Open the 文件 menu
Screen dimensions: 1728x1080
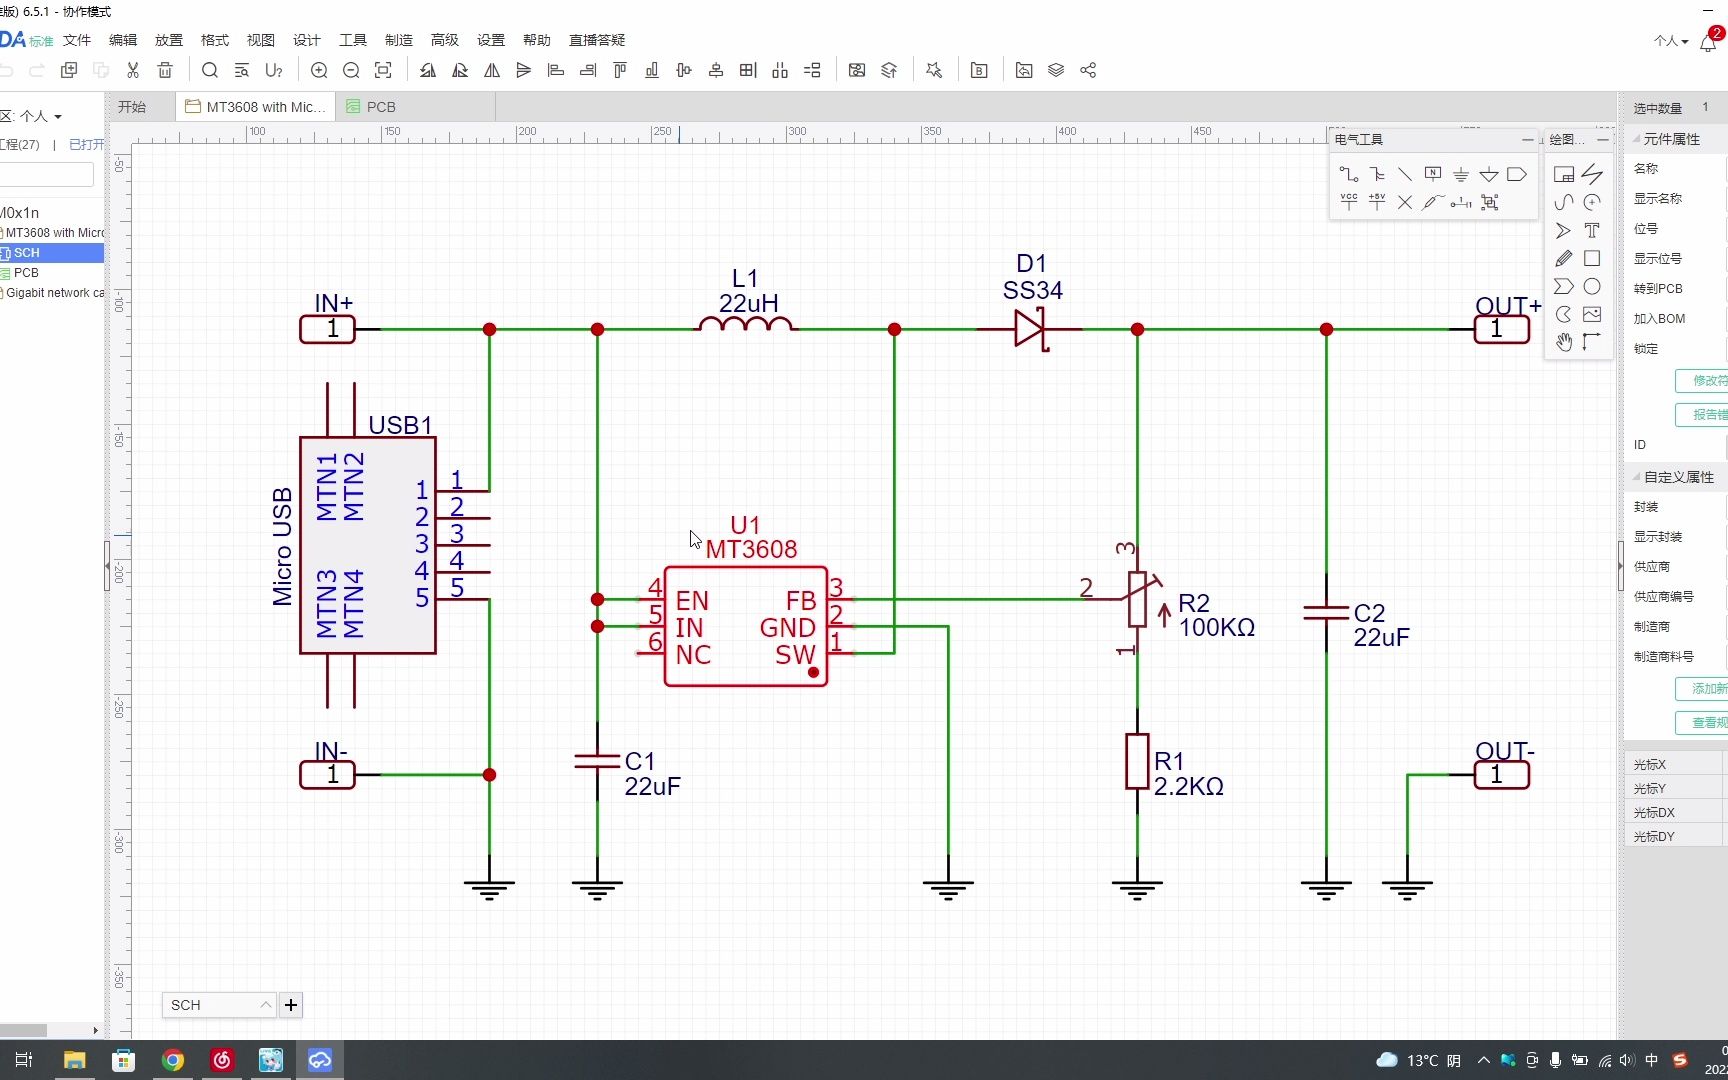(x=77, y=40)
